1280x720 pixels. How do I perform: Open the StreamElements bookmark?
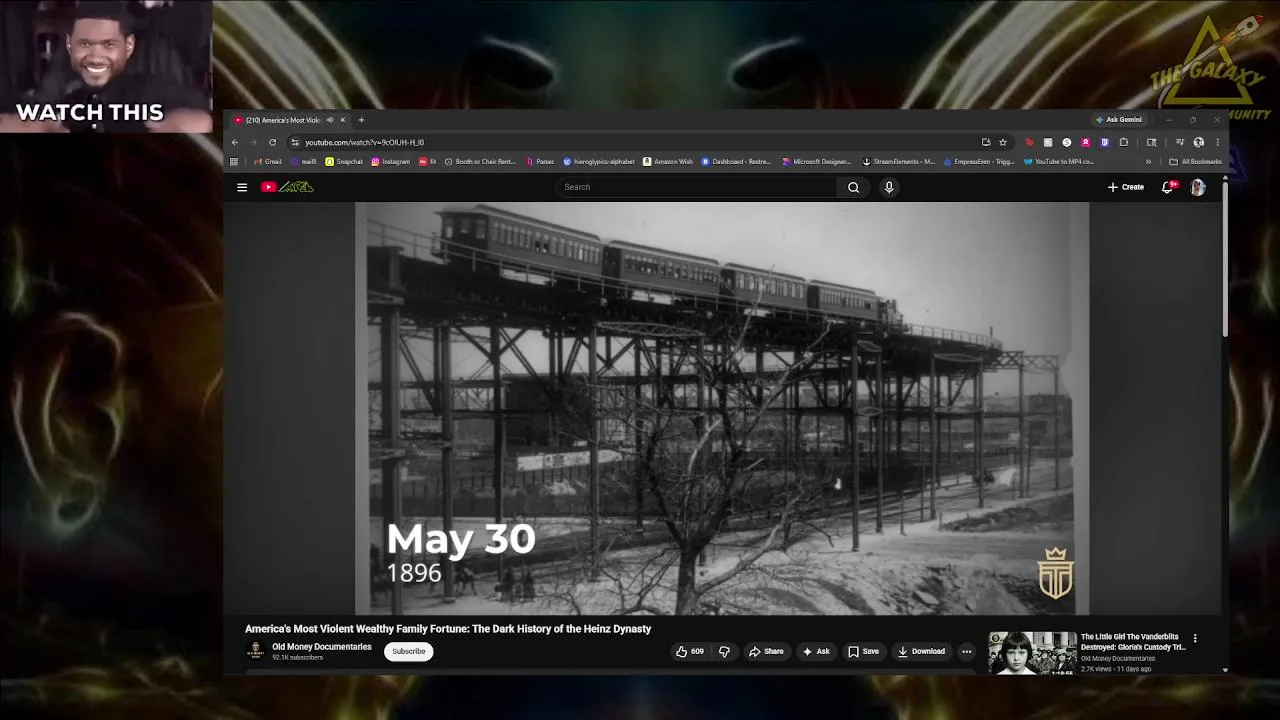tap(898, 162)
